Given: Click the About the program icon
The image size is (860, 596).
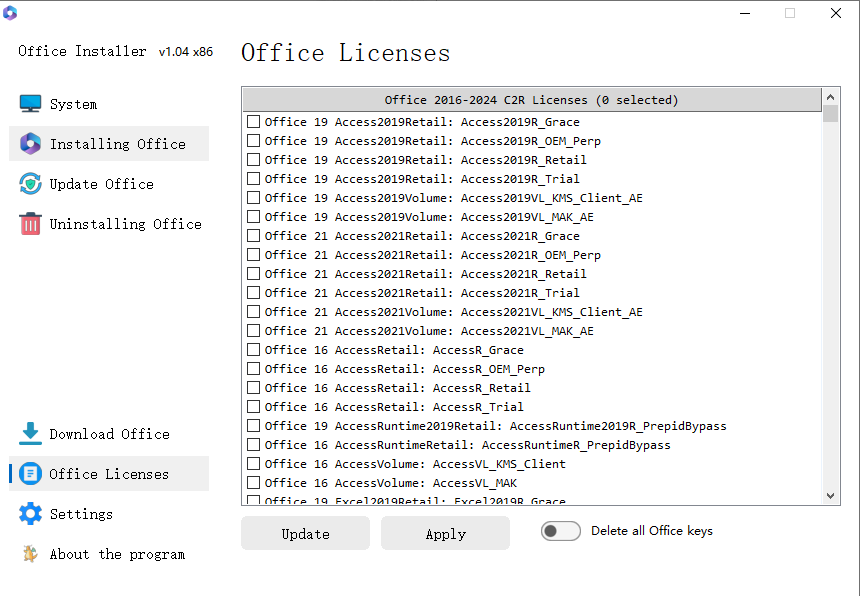Looking at the screenshot, I should click(x=28, y=553).
